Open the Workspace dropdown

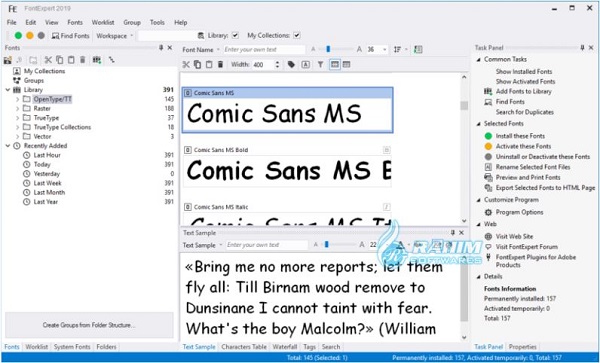(114, 36)
